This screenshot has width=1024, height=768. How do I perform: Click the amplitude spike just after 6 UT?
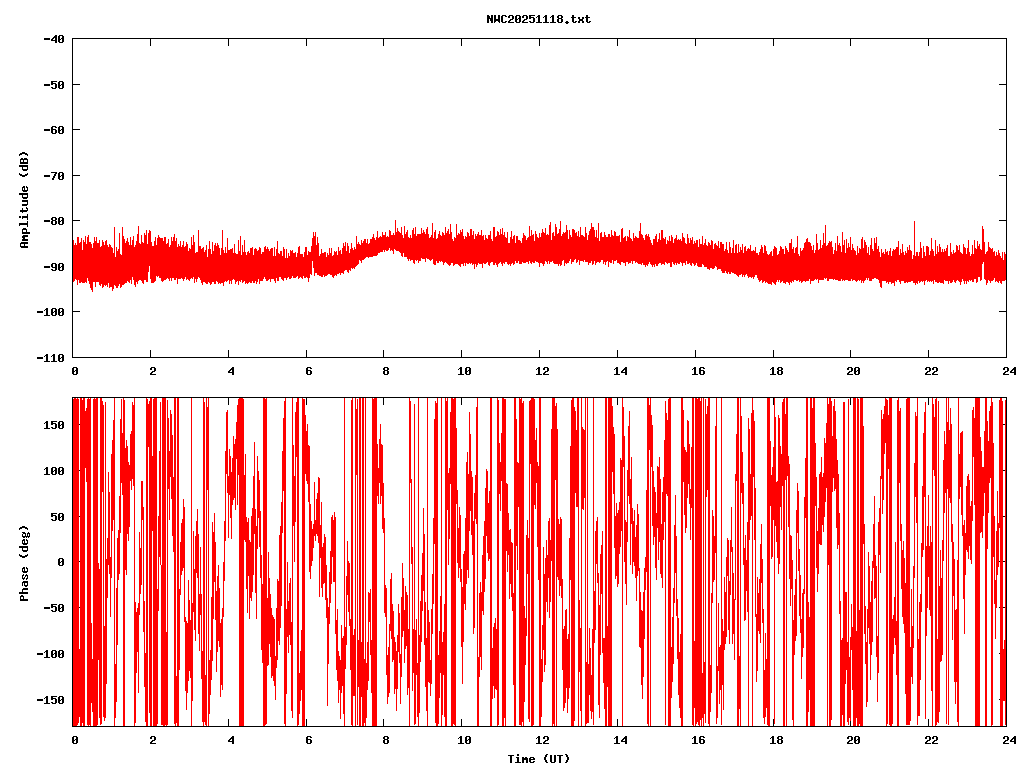pos(315,245)
